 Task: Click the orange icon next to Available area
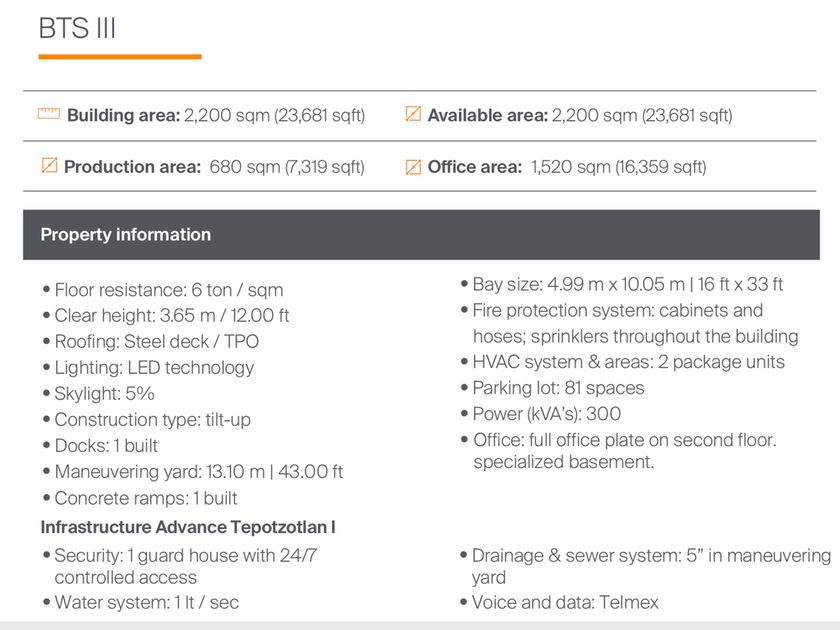pyautogui.click(x=412, y=115)
